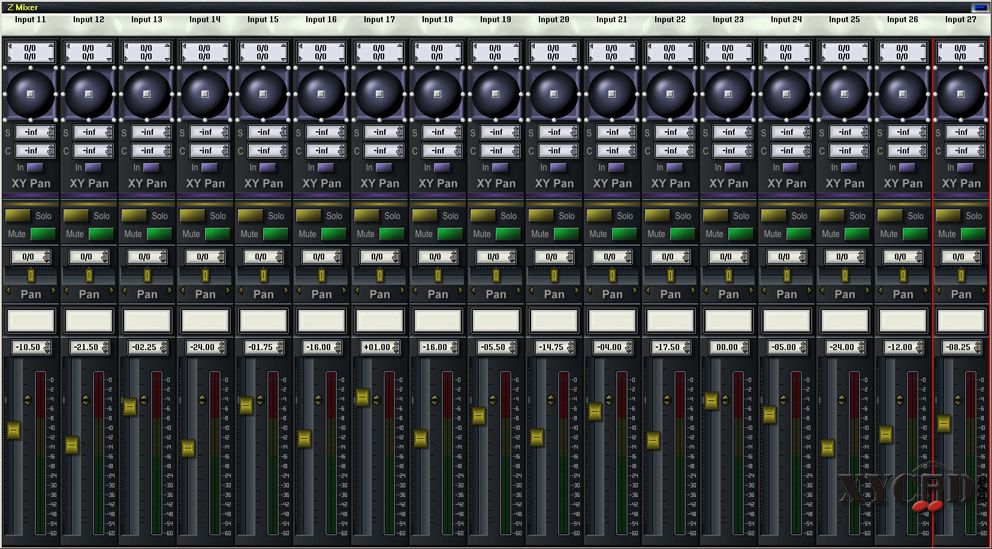Click fader nudge arrows beside Input 11 fader
The image size is (992, 549).
pos(27,400)
